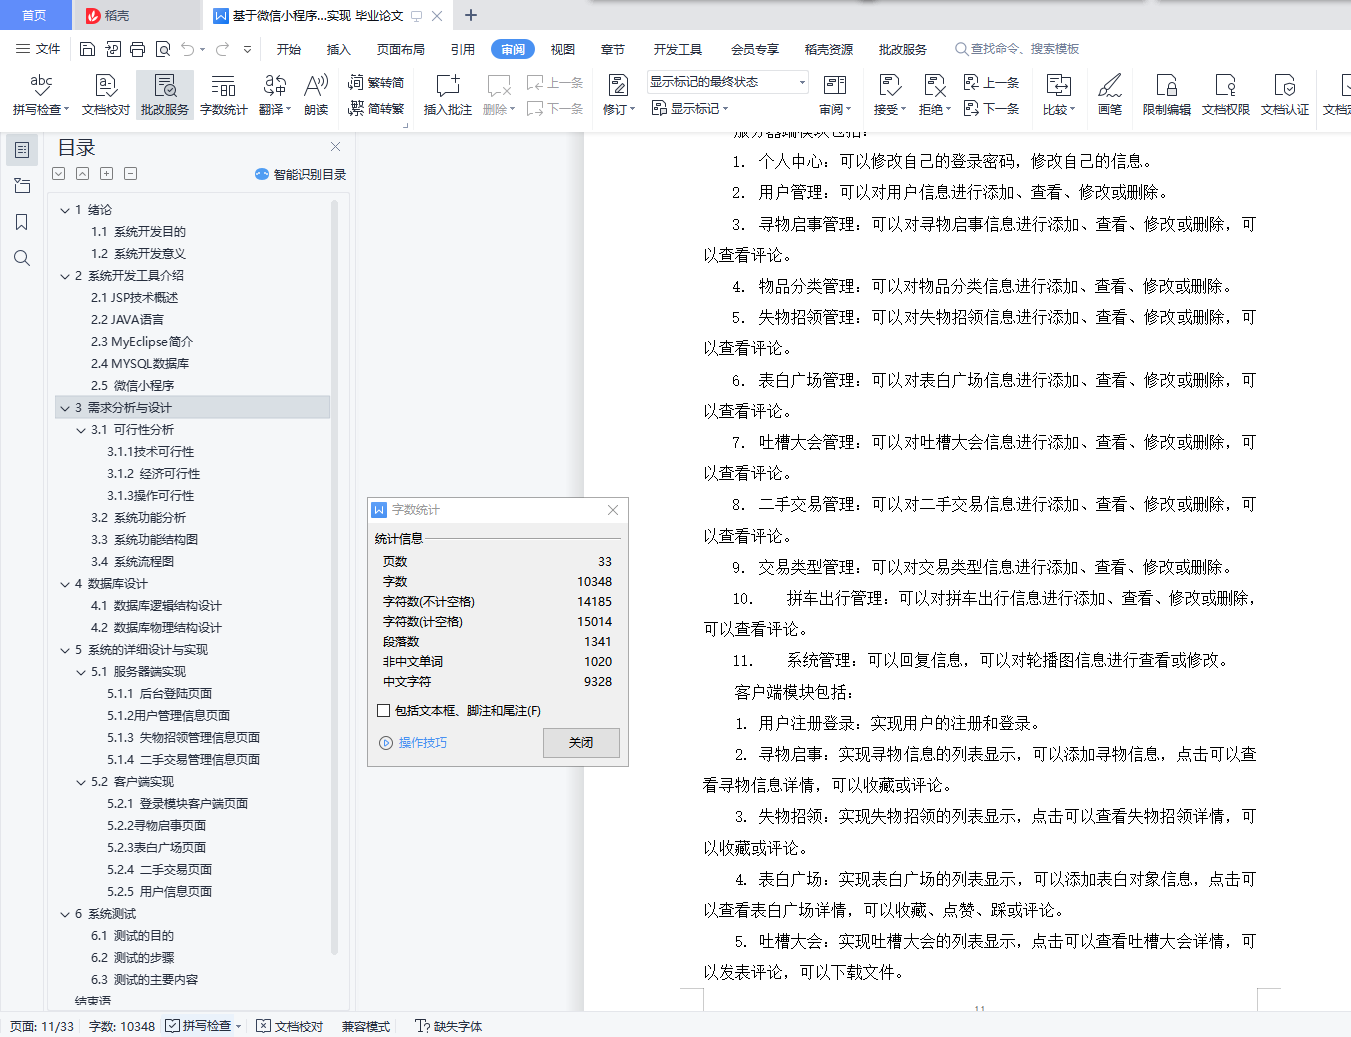Click the 翻译 tool icon
The image size is (1351, 1037).
[275, 85]
